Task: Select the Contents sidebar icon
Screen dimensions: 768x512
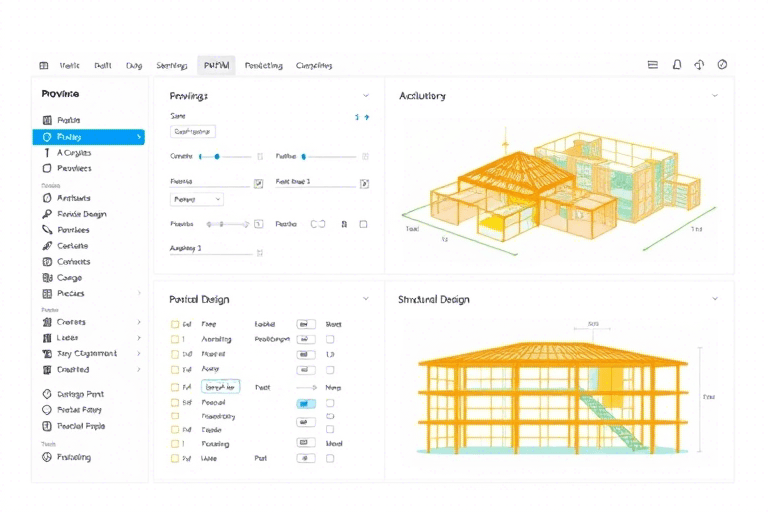Action: pyautogui.click(x=47, y=262)
